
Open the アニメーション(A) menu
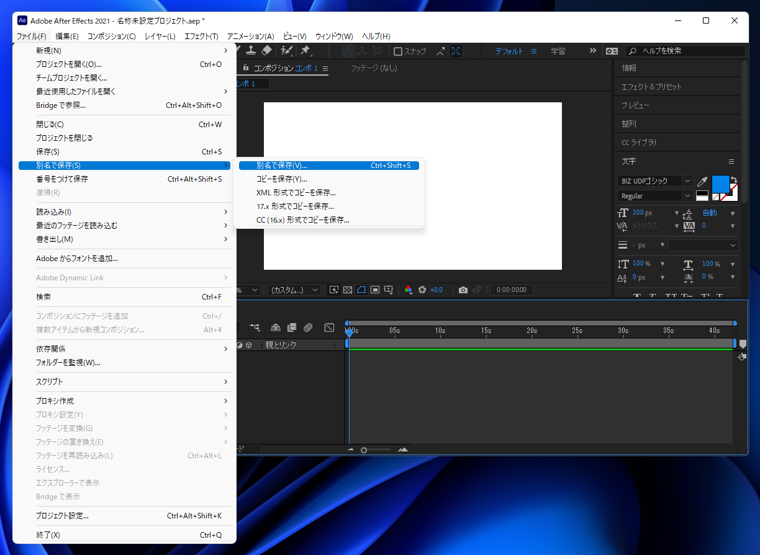coord(251,36)
